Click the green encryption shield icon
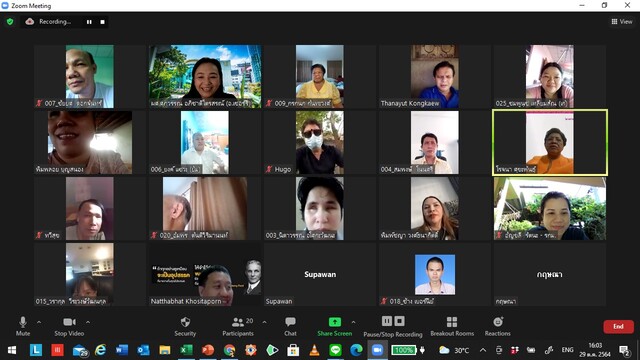 10,22
